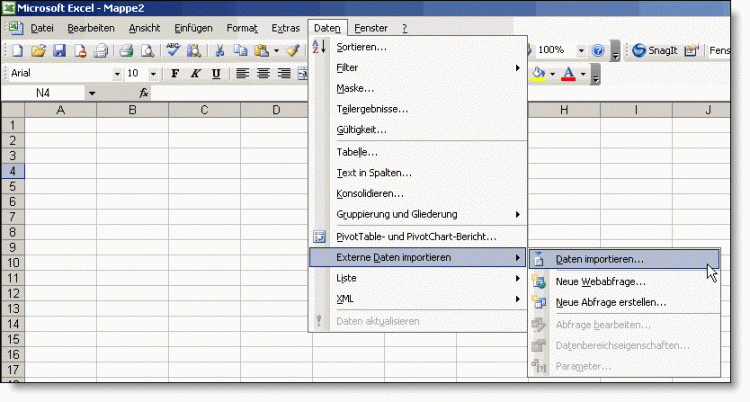750x402 pixels.
Task: Save the workbook using the floppy disk icon
Action: pos(59,50)
